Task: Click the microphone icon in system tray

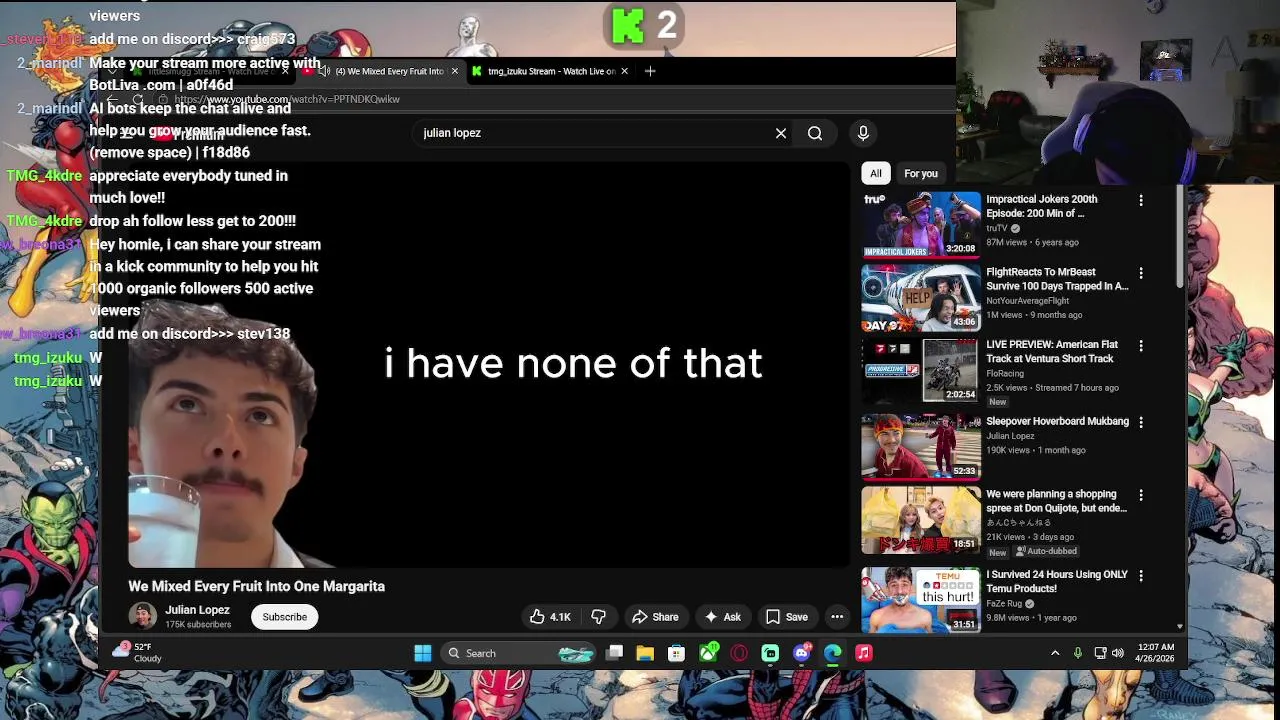Action: (1078, 653)
